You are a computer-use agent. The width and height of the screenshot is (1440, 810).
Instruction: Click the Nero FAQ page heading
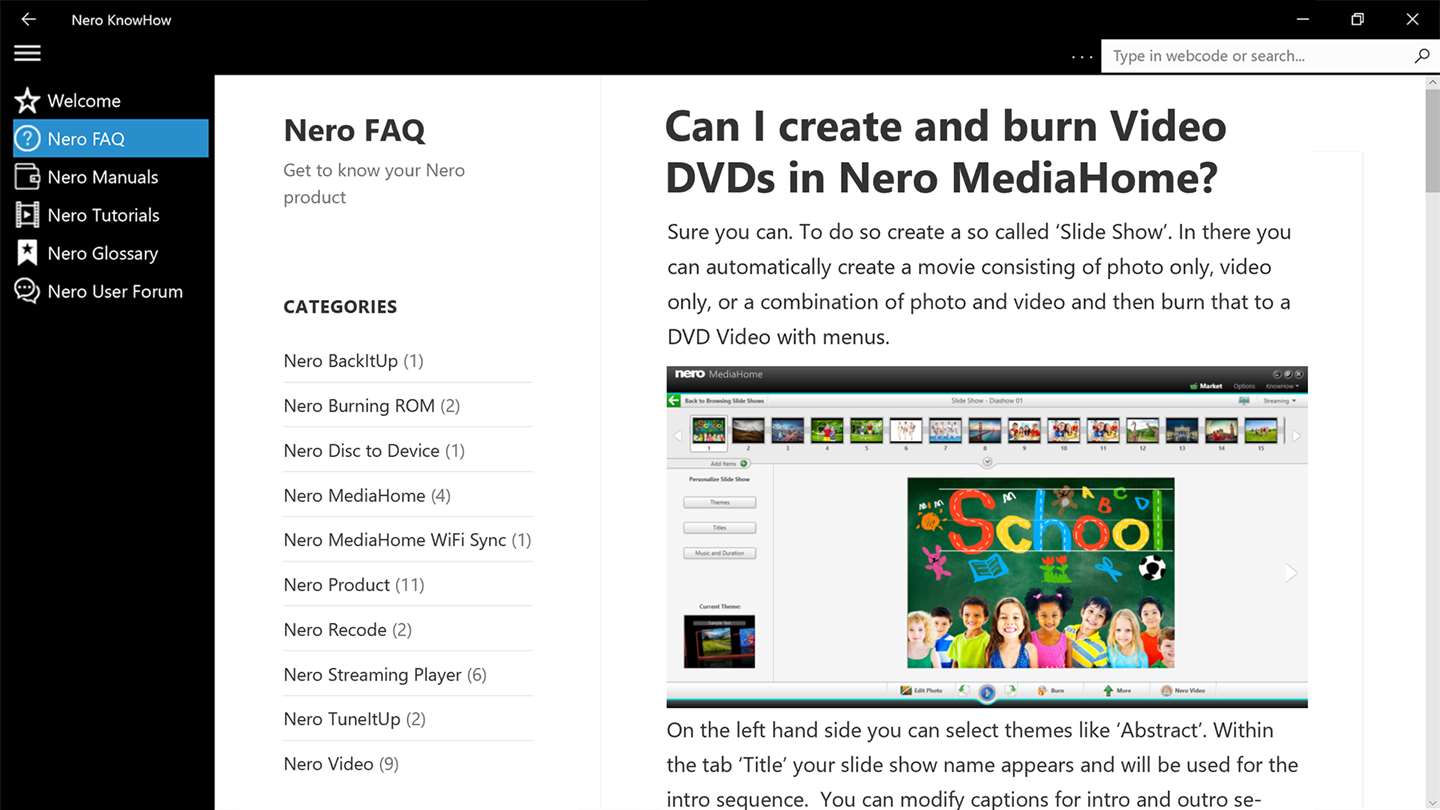354,130
